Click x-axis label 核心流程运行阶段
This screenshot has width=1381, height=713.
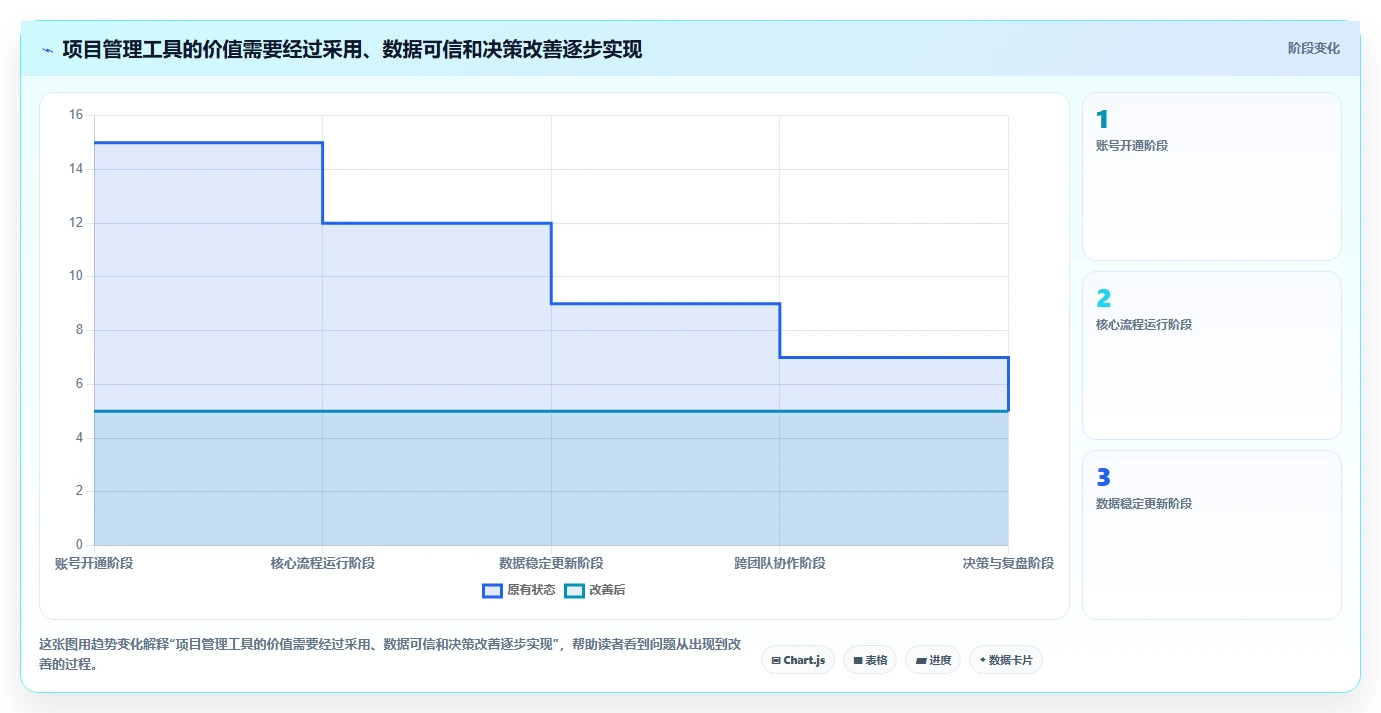click(322, 563)
